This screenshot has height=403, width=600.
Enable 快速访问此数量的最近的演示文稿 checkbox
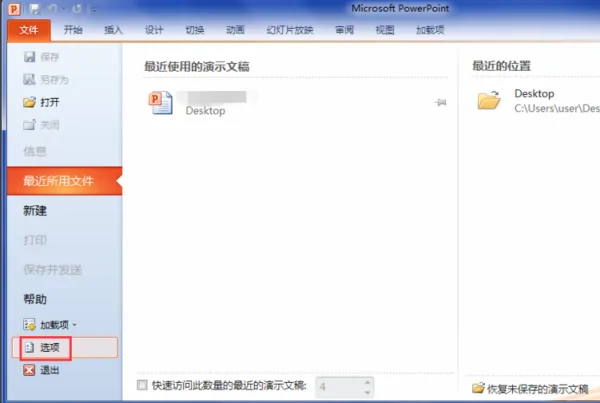[x=142, y=385]
